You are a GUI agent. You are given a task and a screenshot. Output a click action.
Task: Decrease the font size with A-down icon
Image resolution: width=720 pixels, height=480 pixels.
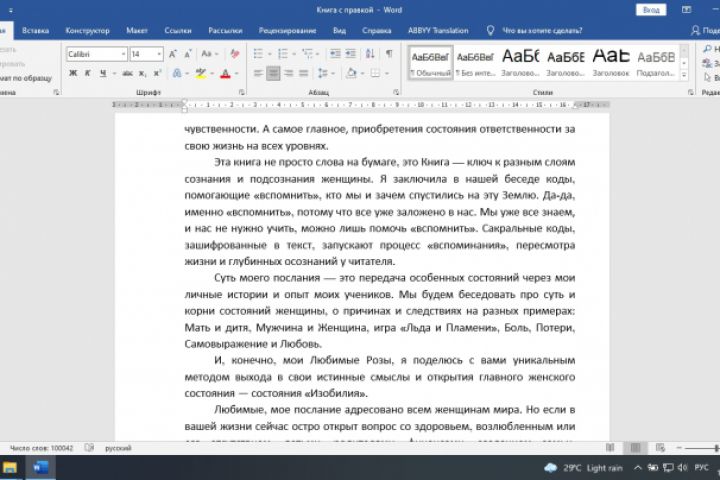[188, 54]
